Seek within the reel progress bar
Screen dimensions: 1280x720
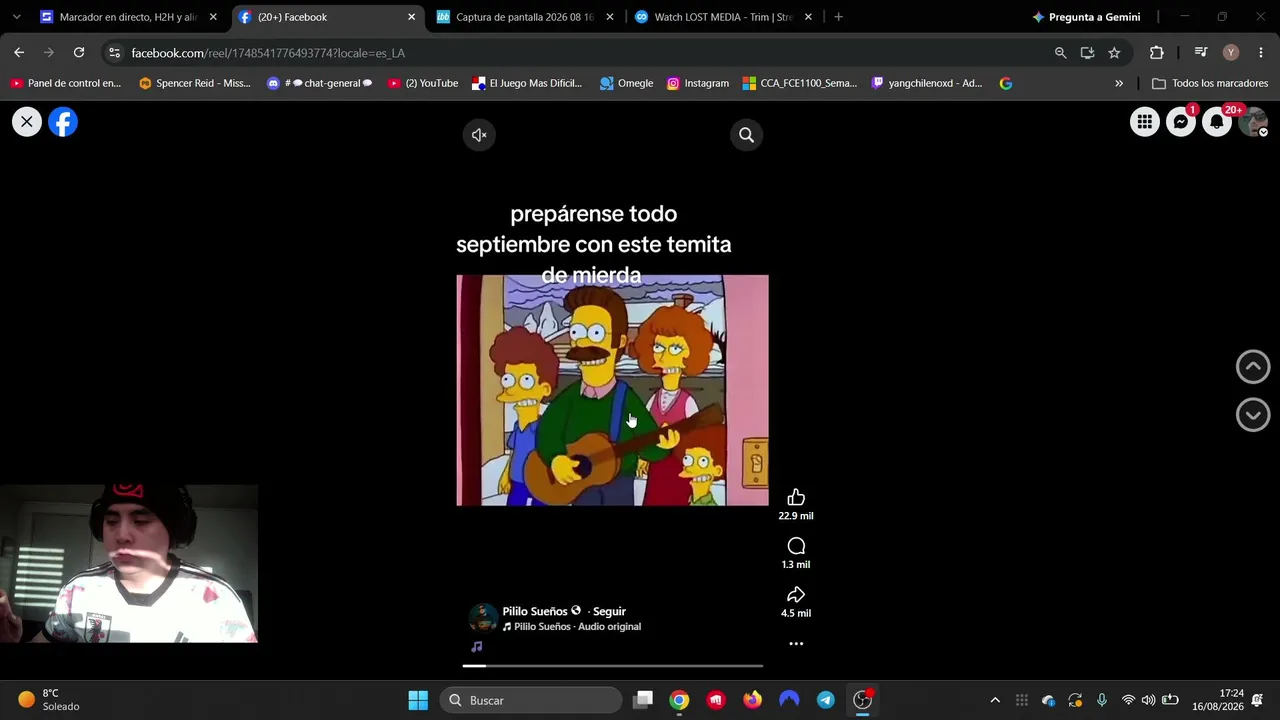tap(612, 665)
